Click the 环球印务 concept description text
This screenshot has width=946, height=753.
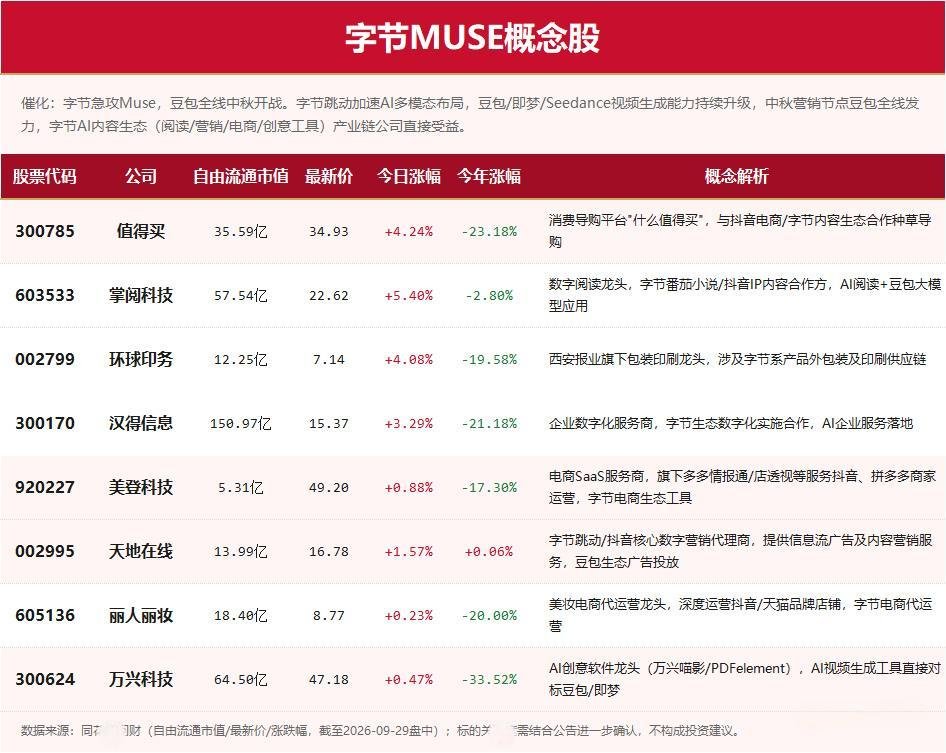[x=737, y=359]
